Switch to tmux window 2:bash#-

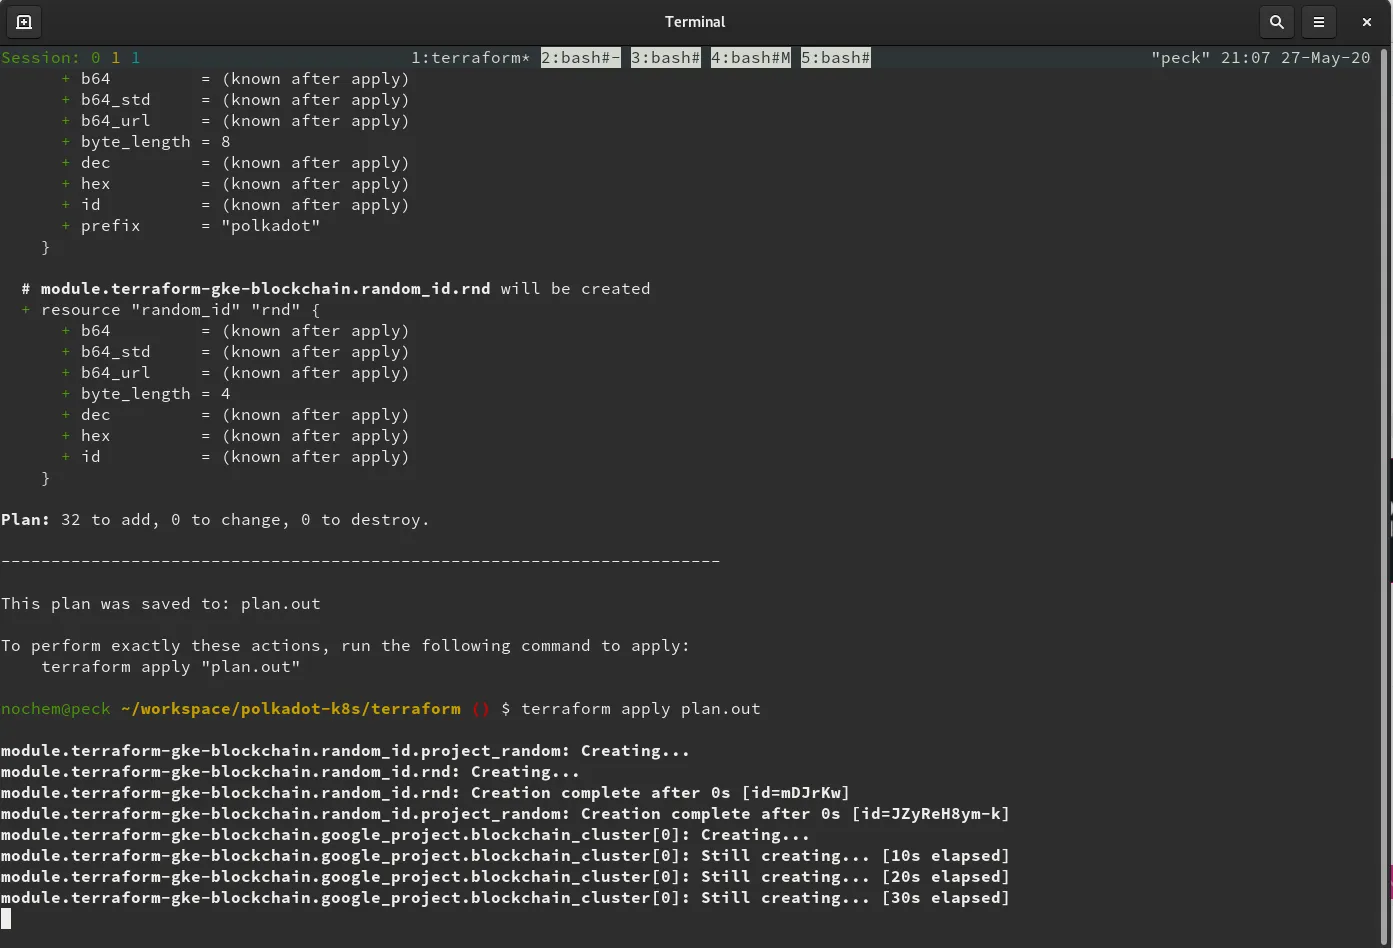point(581,58)
